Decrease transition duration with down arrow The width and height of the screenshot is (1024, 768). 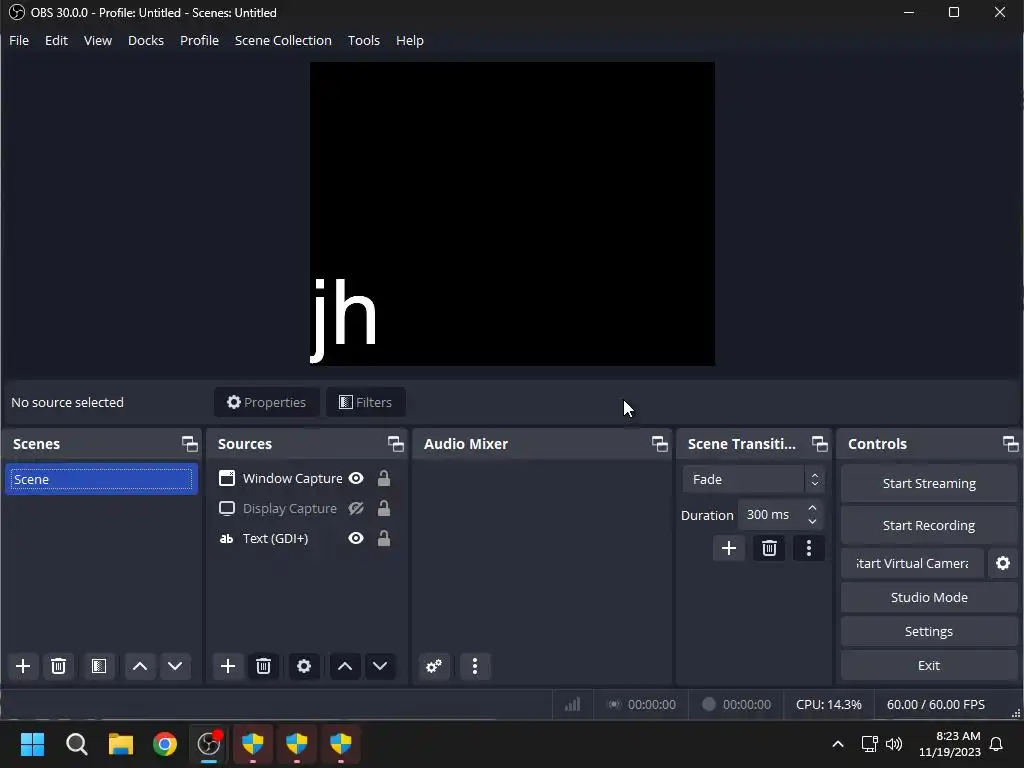[812, 521]
